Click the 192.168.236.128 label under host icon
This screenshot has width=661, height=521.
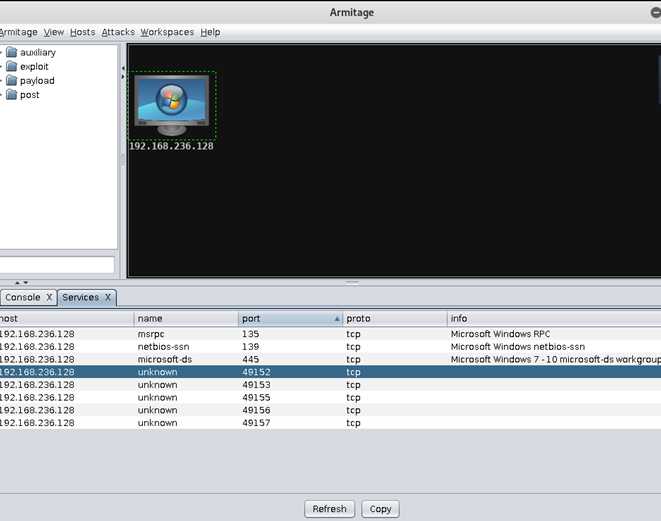pos(171,146)
